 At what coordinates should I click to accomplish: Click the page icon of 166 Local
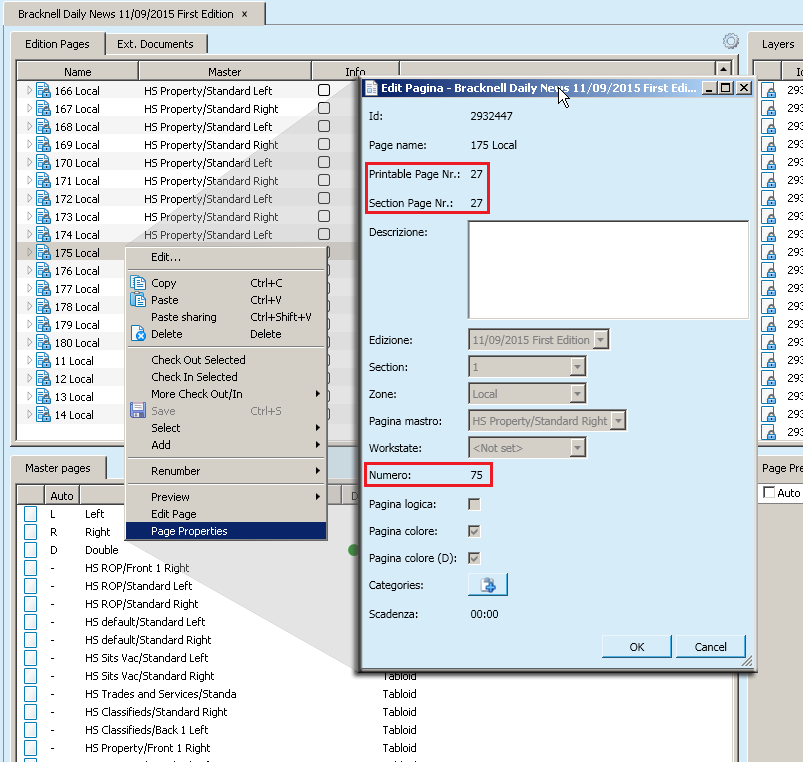(x=44, y=91)
